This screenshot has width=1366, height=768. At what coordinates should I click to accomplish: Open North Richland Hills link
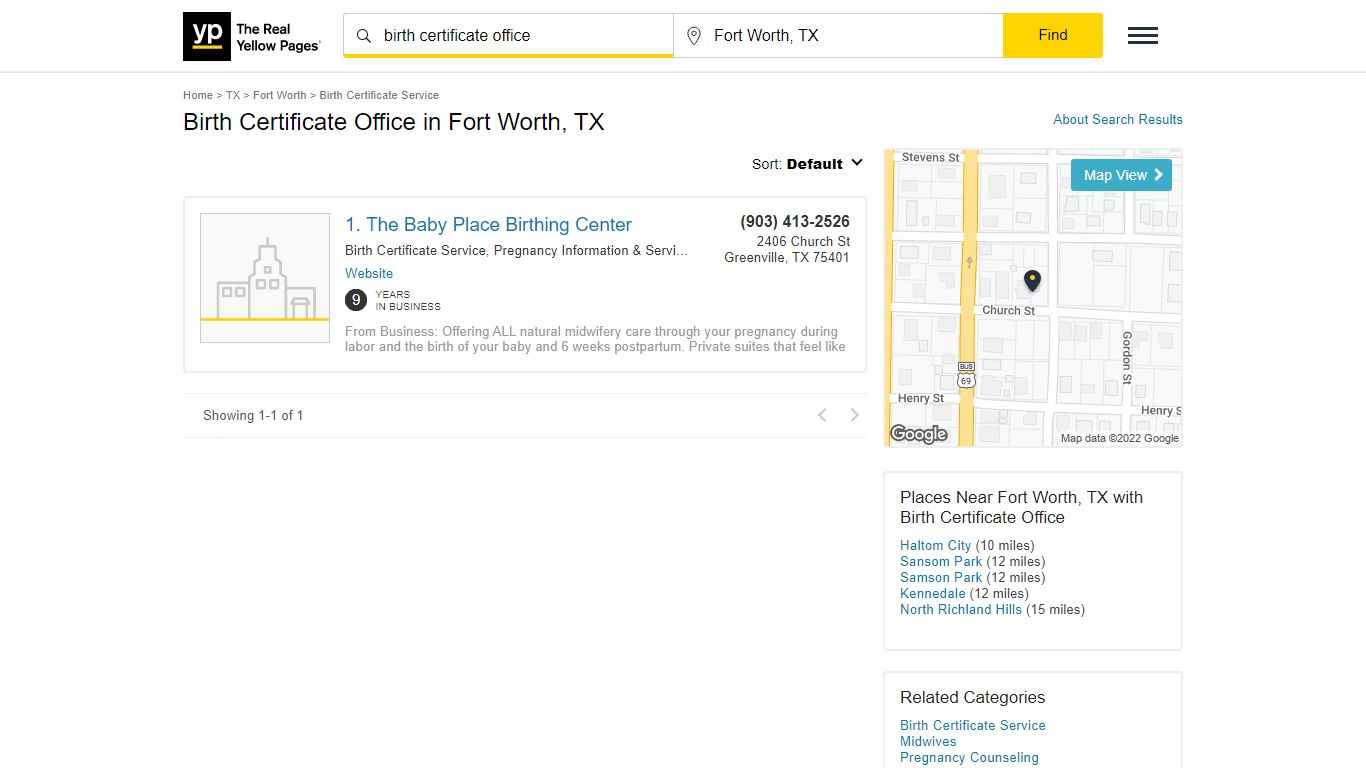961,609
